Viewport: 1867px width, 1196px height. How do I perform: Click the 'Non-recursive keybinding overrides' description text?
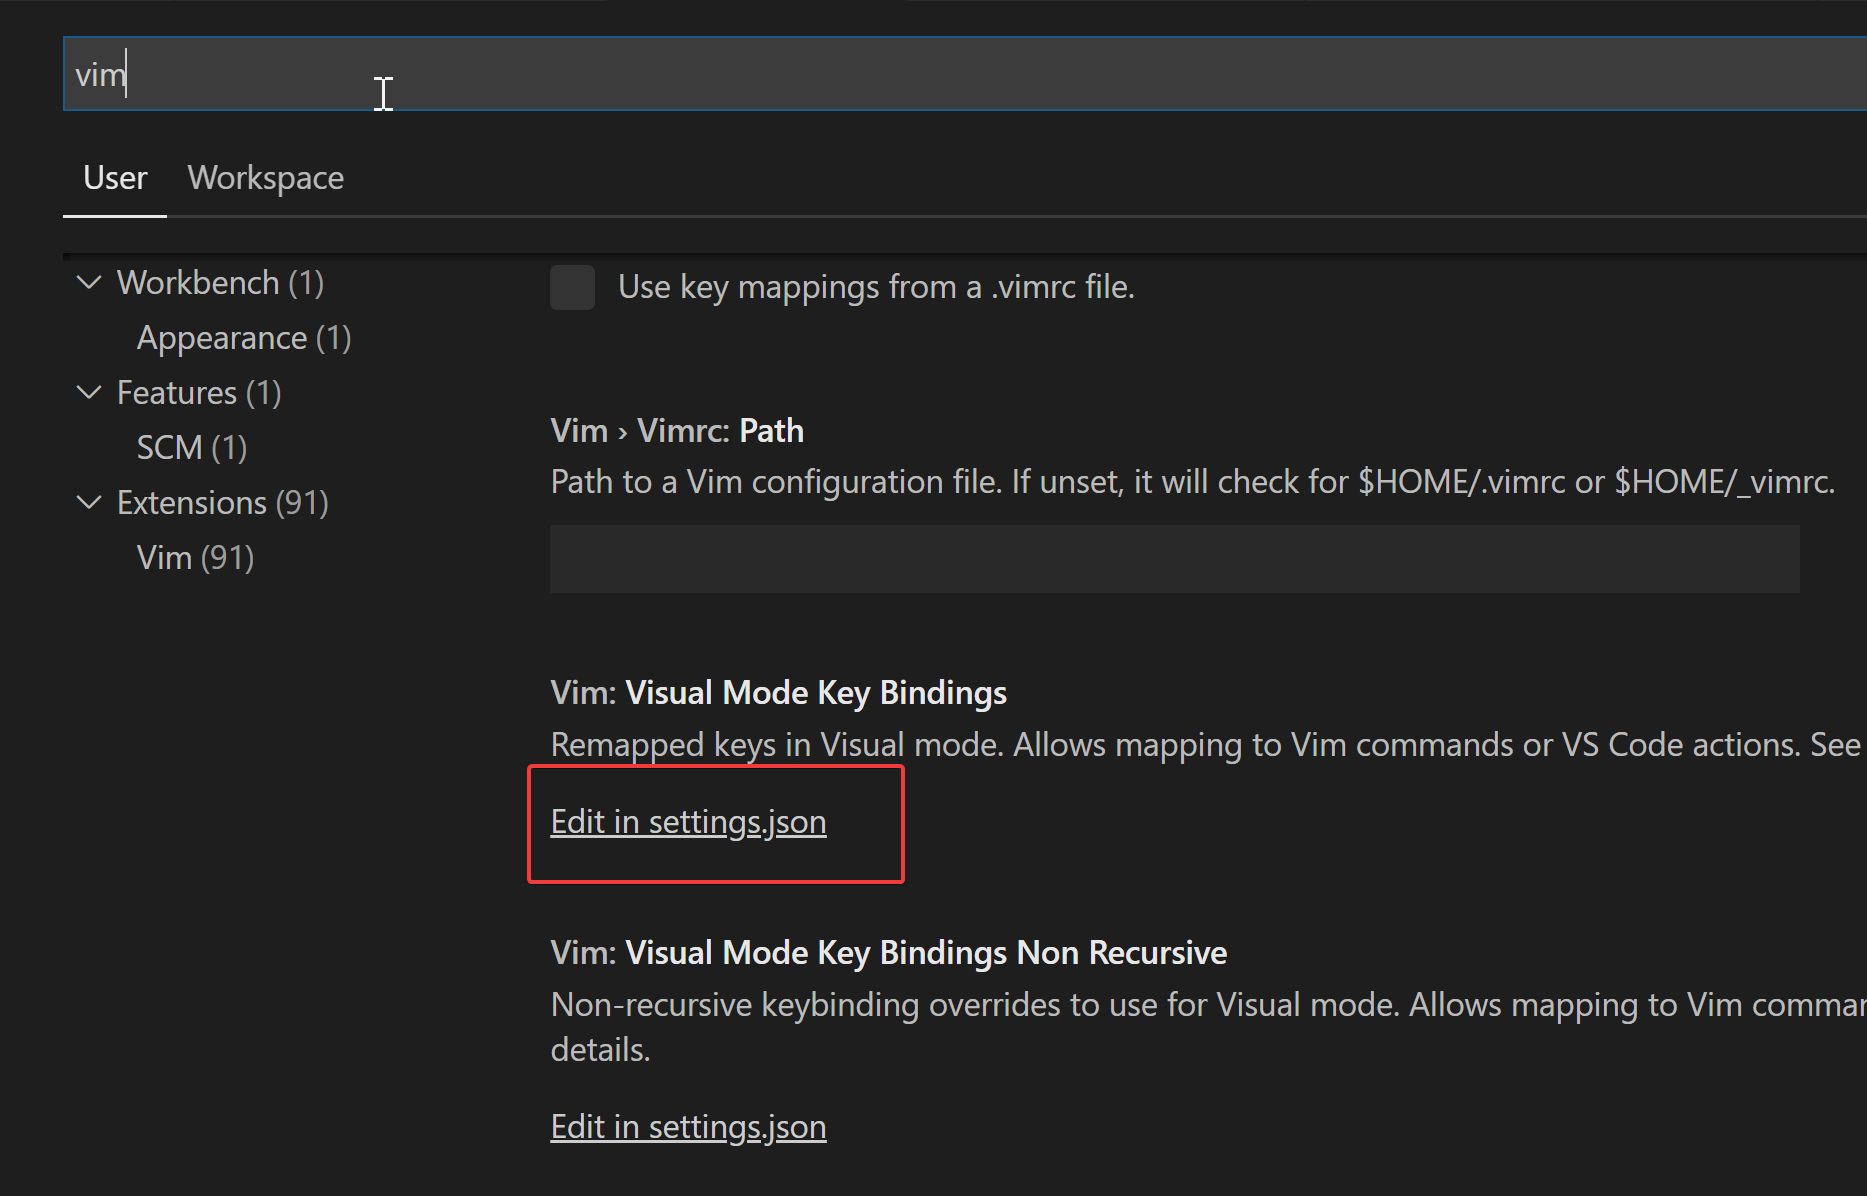point(1208,1027)
